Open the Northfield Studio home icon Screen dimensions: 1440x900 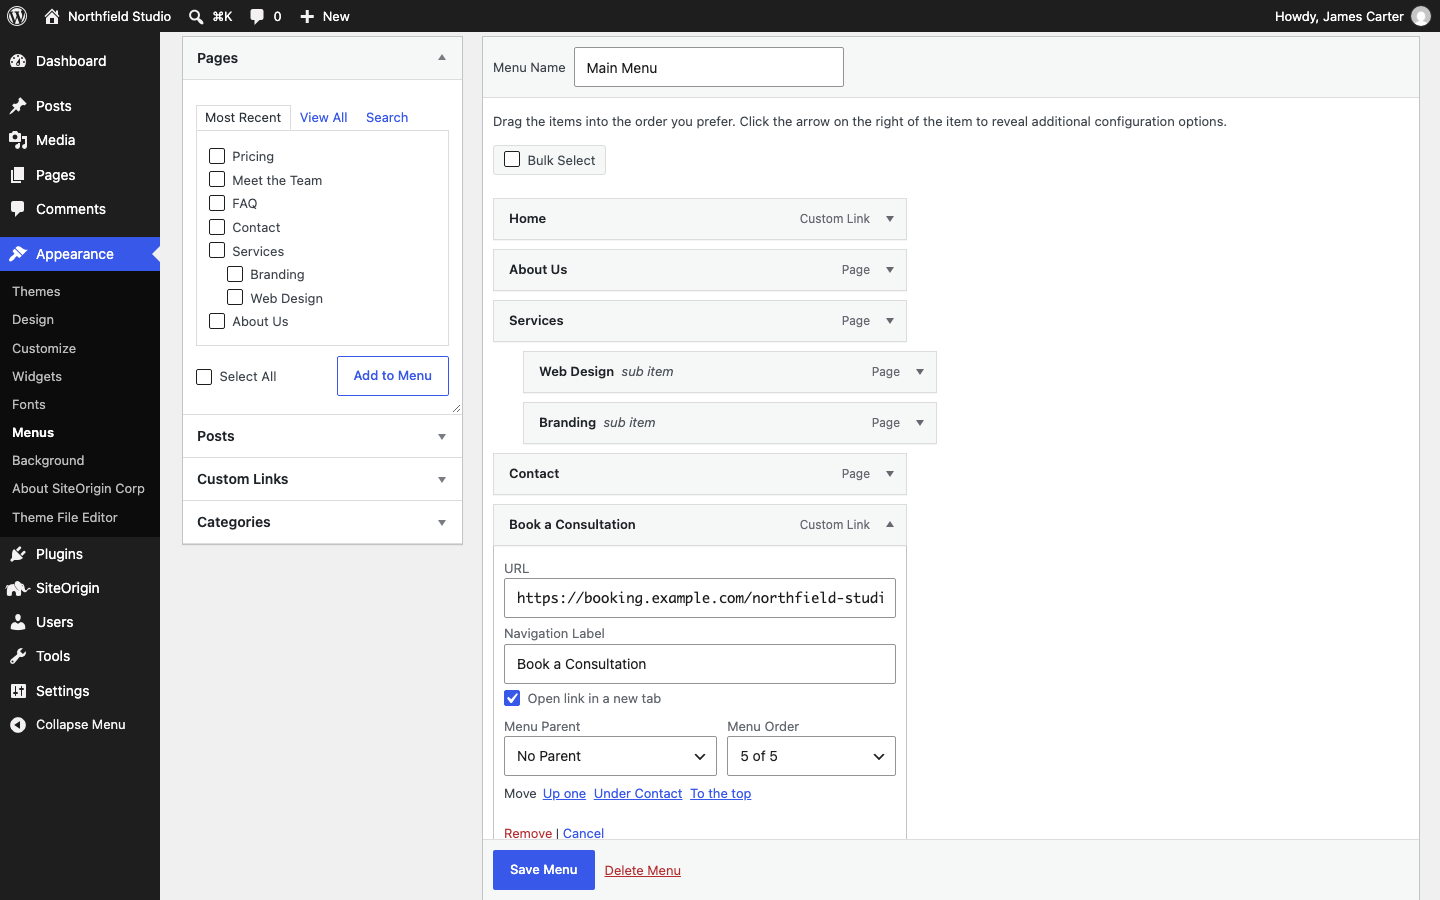pyautogui.click(x=52, y=16)
